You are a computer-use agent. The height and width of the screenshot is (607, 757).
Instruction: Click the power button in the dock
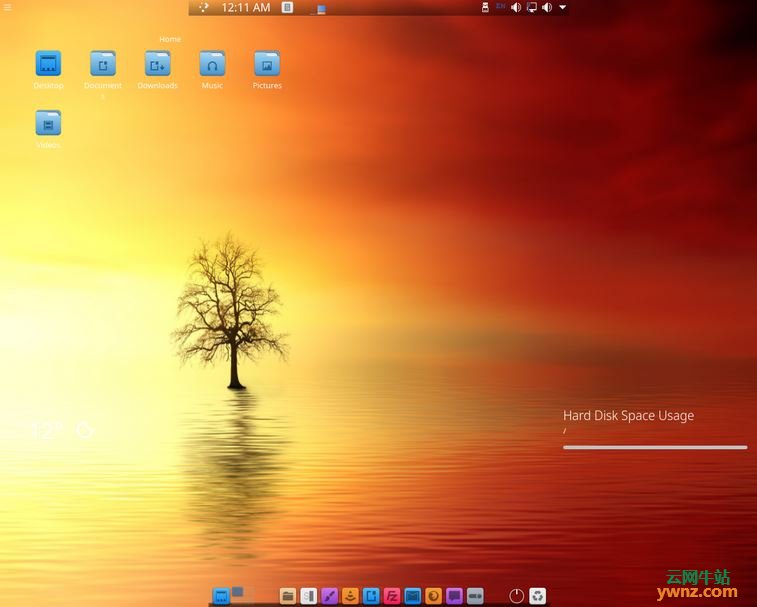[x=516, y=596]
